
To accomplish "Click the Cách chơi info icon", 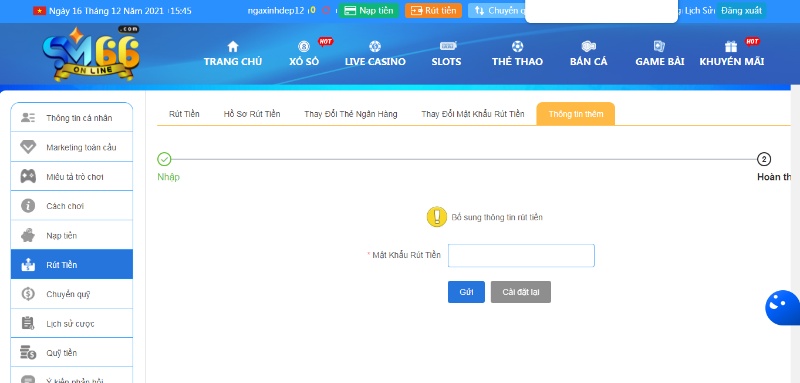I will click(28, 206).
